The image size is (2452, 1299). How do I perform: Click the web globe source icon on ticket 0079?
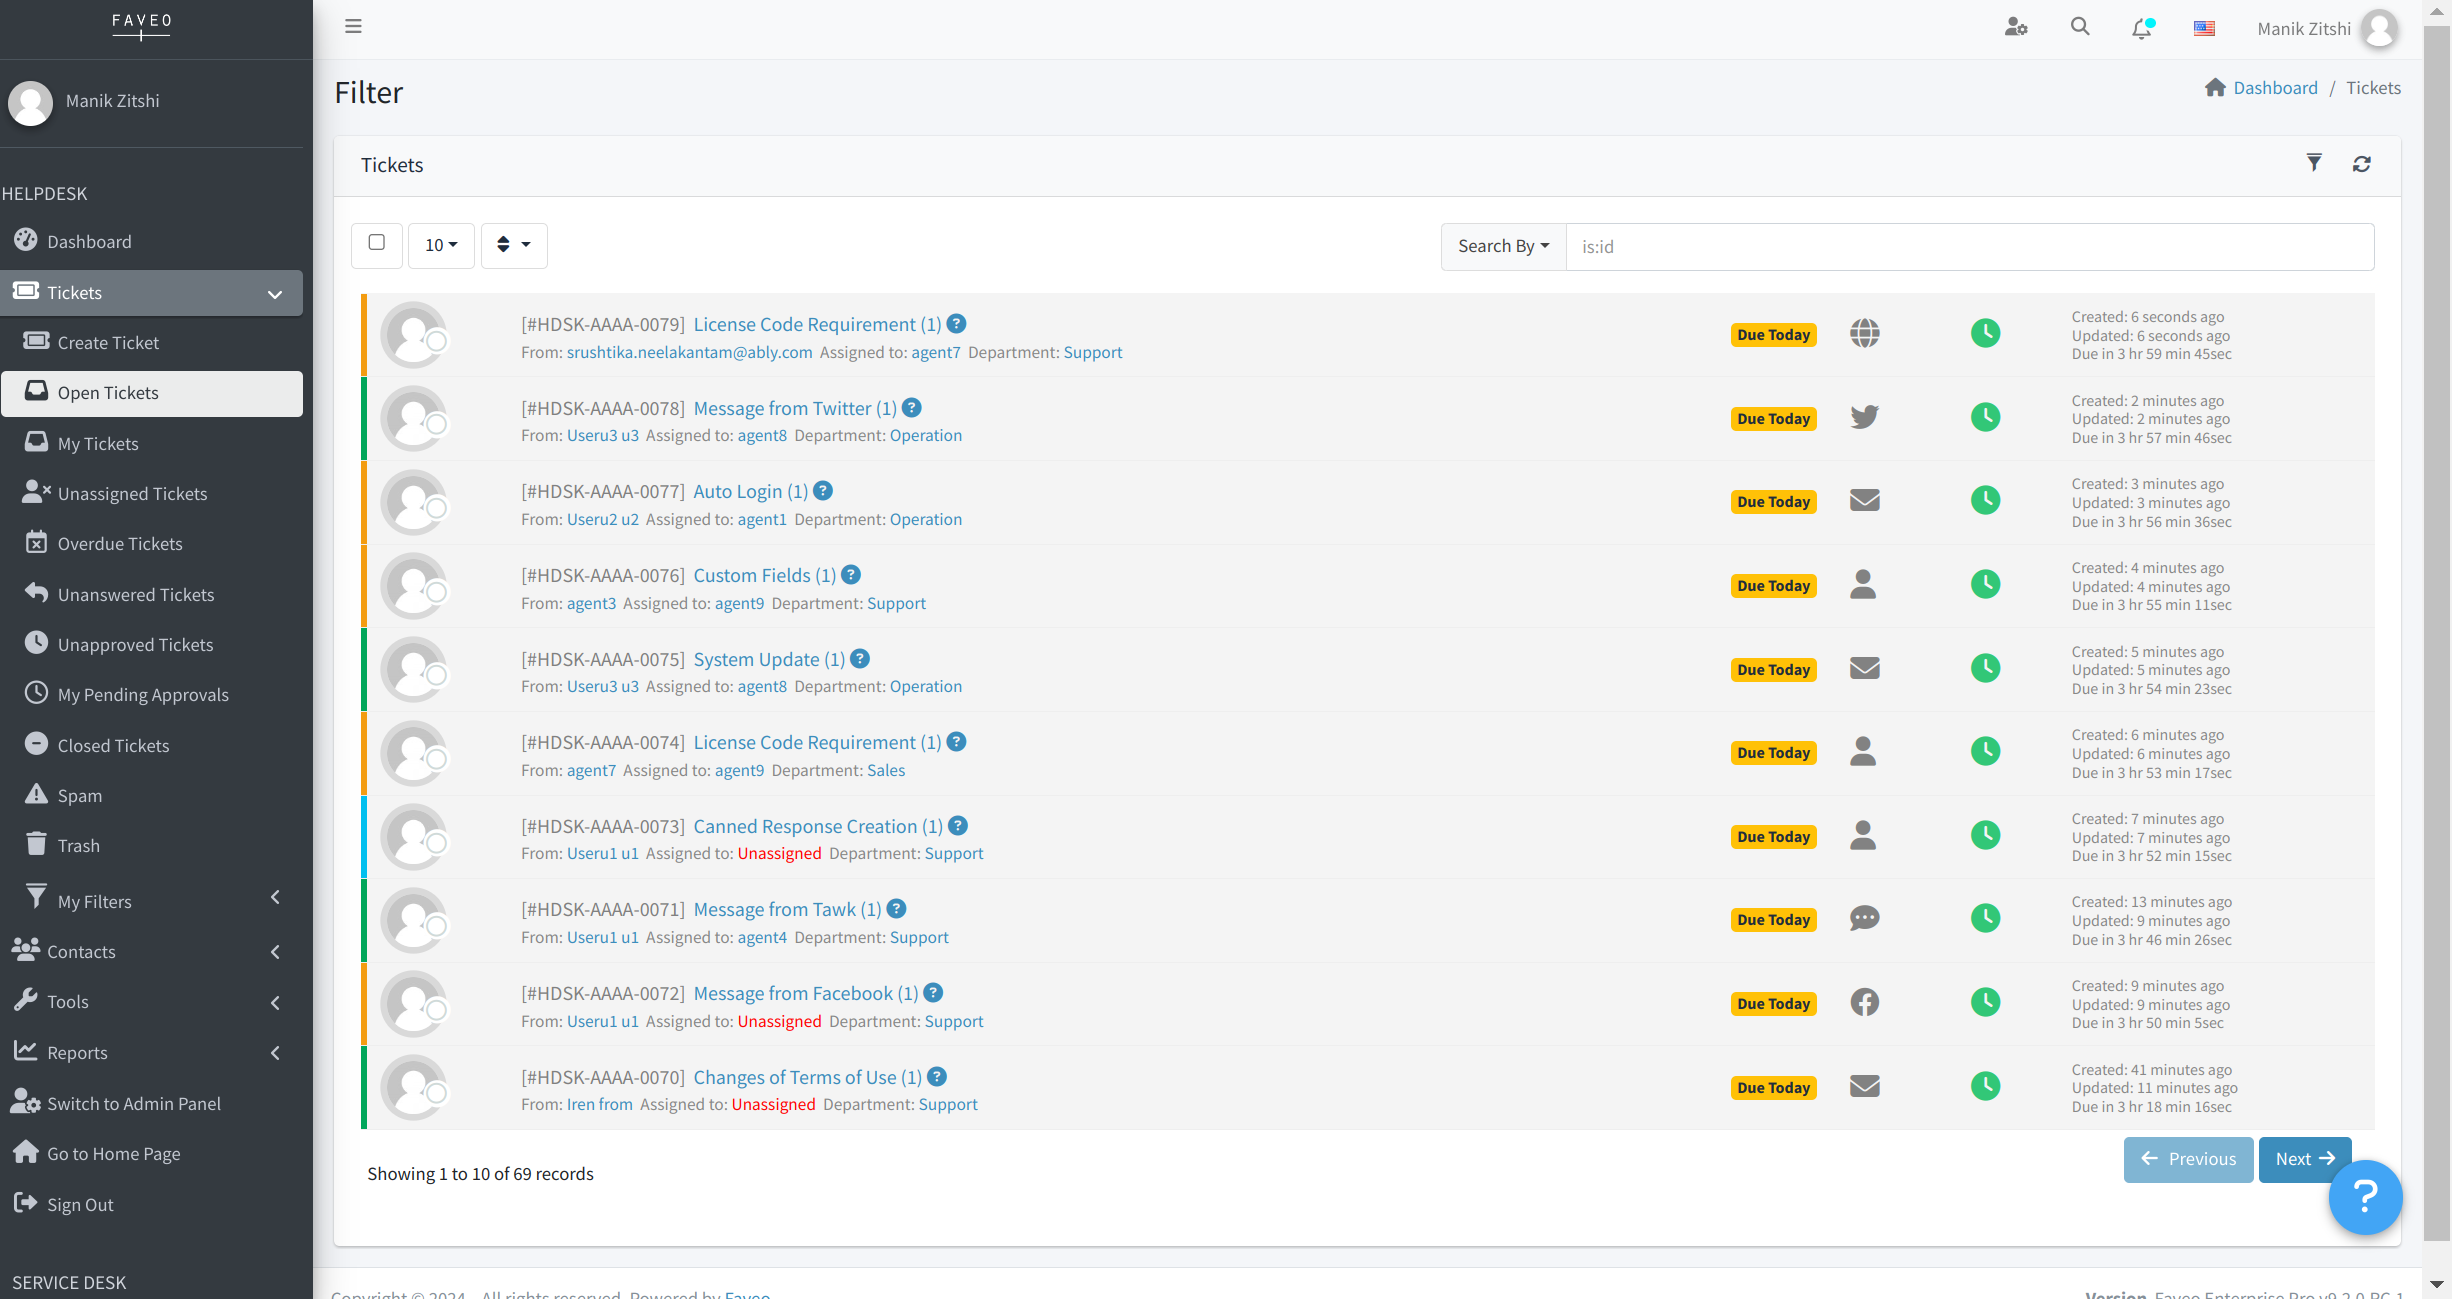click(1864, 333)
